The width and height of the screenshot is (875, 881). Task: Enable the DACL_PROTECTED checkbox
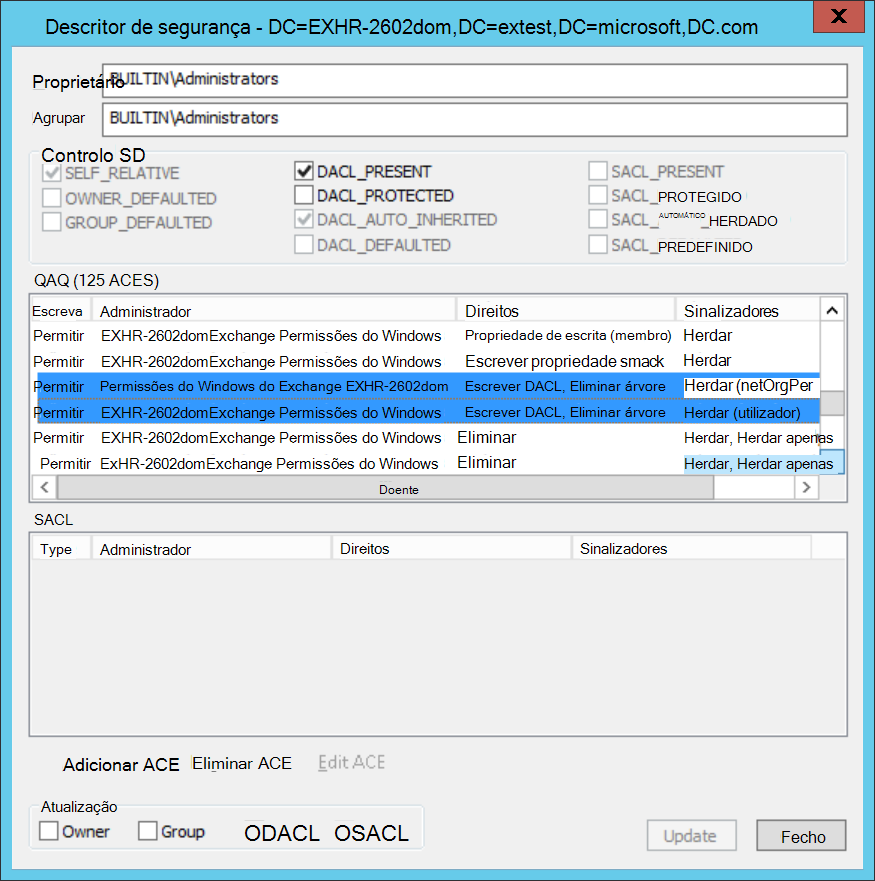click(303, 195)
